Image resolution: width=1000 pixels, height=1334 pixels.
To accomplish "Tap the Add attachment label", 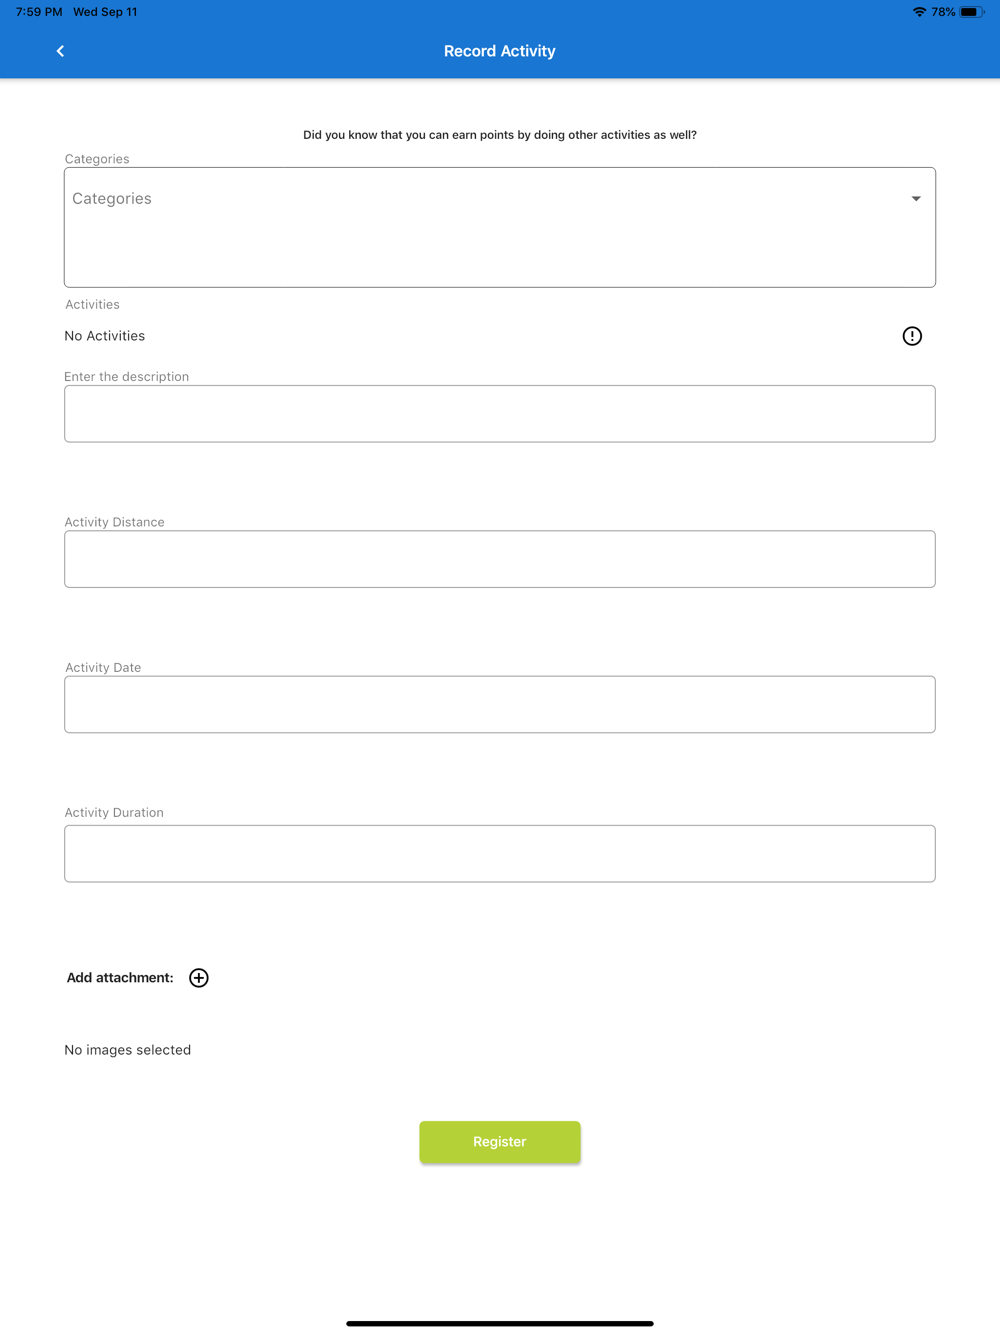I will (120, 978).
